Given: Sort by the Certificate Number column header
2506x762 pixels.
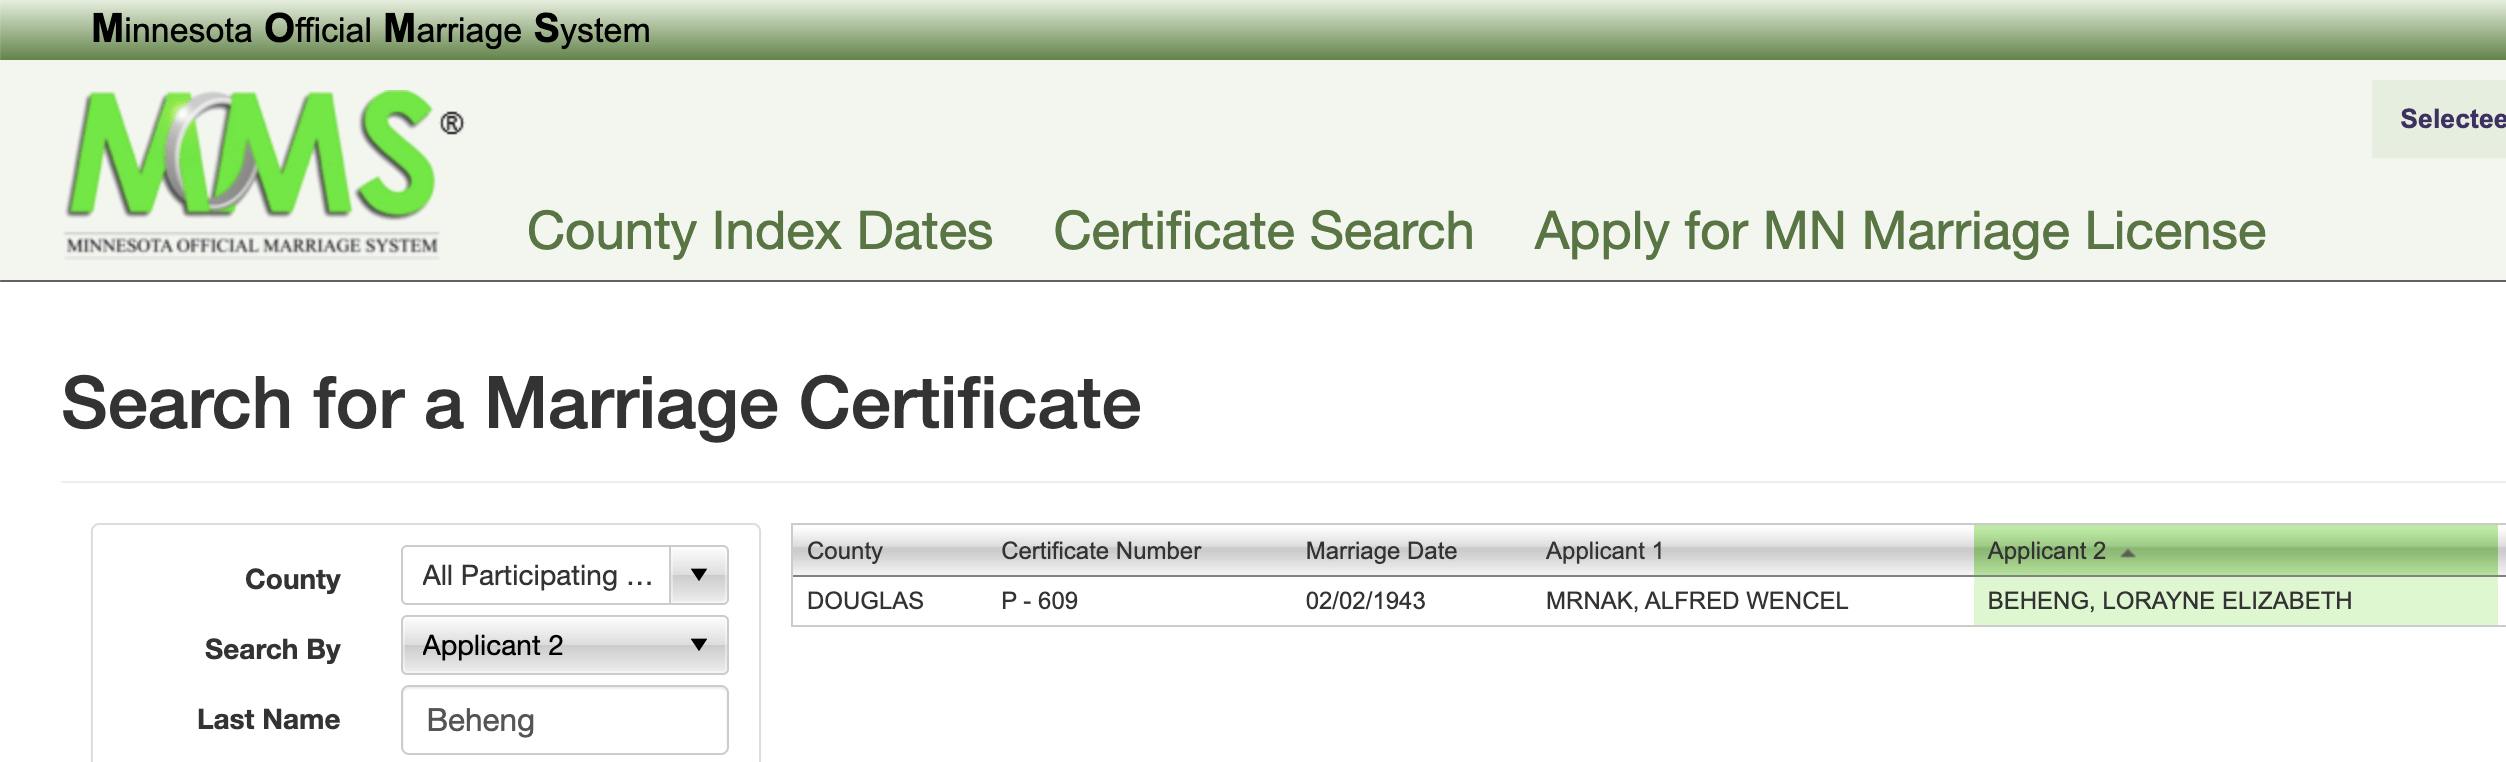Looking at the screenshot, I should [x=1100, y=551].
